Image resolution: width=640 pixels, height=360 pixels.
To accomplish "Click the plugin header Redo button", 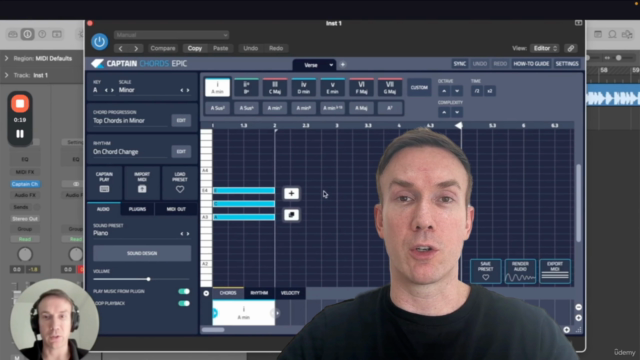I will 276,48.
